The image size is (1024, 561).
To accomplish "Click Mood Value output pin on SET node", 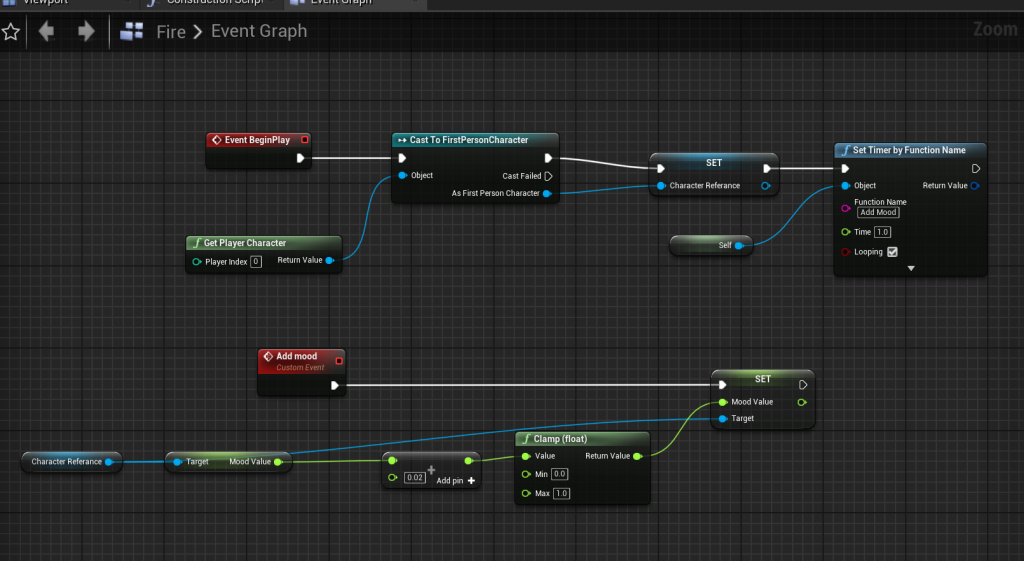I will [802, 402].
